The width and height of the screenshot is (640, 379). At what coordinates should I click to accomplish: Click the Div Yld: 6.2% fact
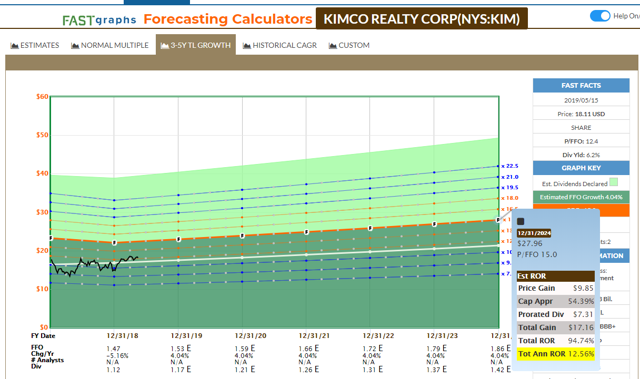point(581,155)
